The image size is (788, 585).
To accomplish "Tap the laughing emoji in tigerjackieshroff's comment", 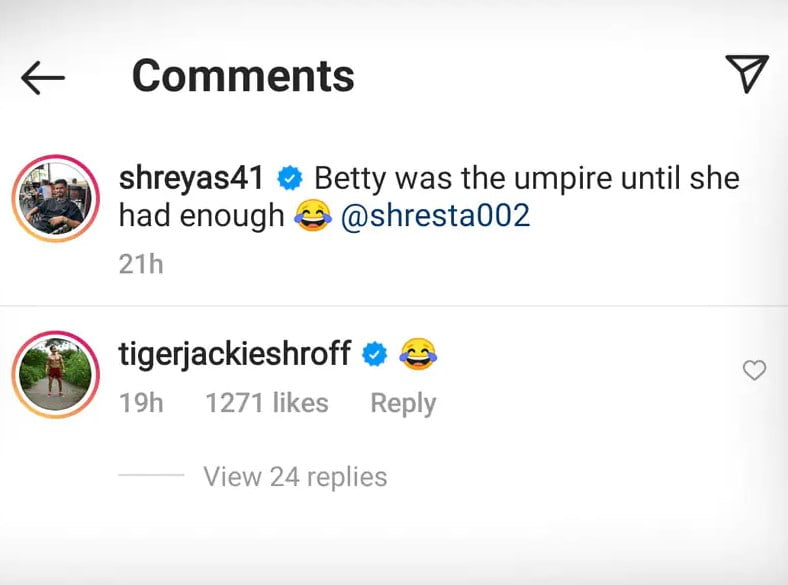I will pyautogui.click(x=418, y=354).
